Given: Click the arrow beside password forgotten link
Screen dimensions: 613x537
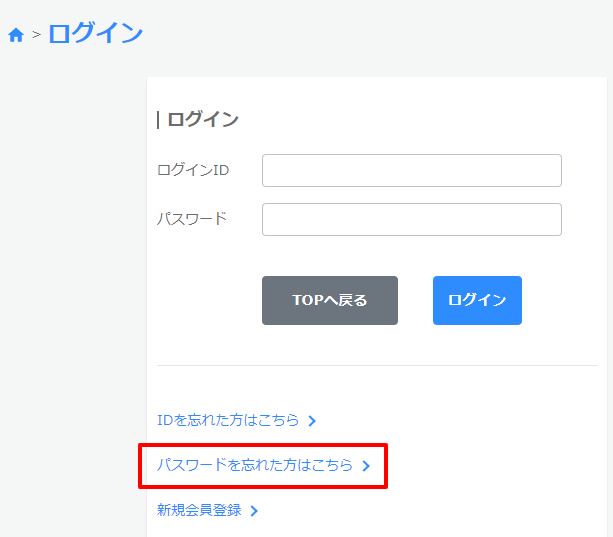Looking at the screenshot, I should click(x=366, y=466).
